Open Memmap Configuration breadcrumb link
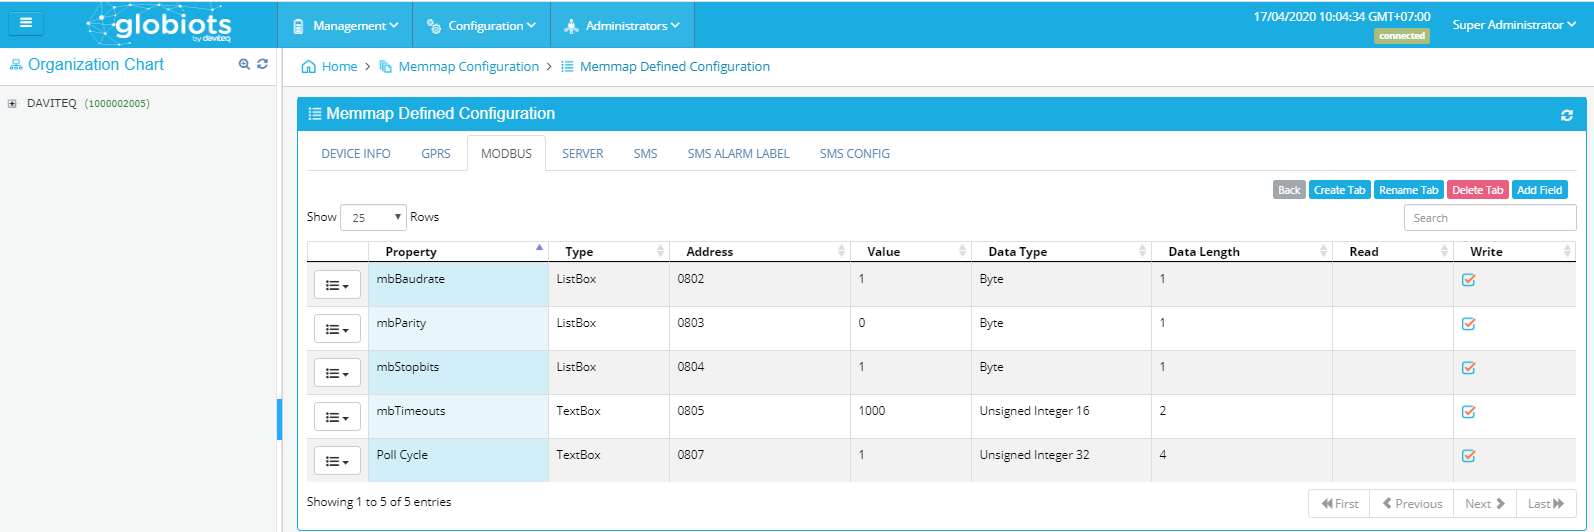 468,67
